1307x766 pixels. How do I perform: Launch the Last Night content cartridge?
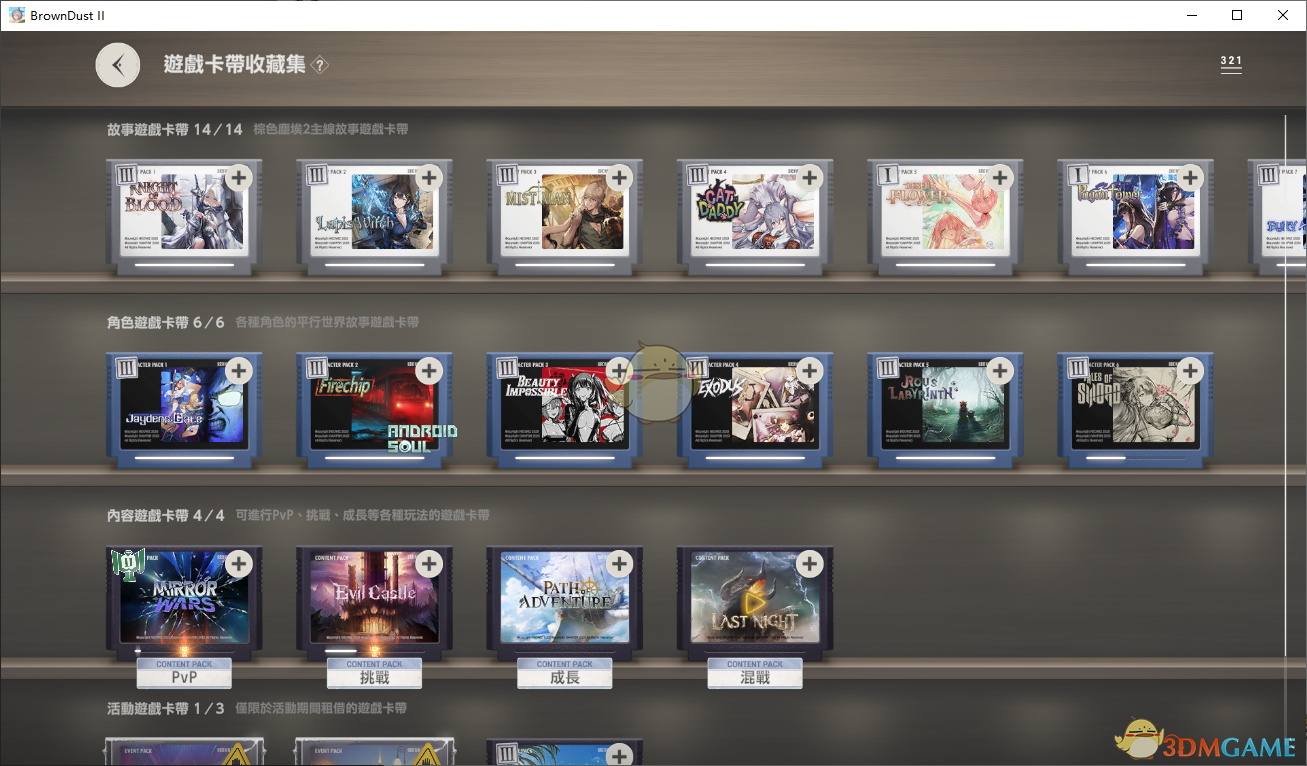coord(755,602)
